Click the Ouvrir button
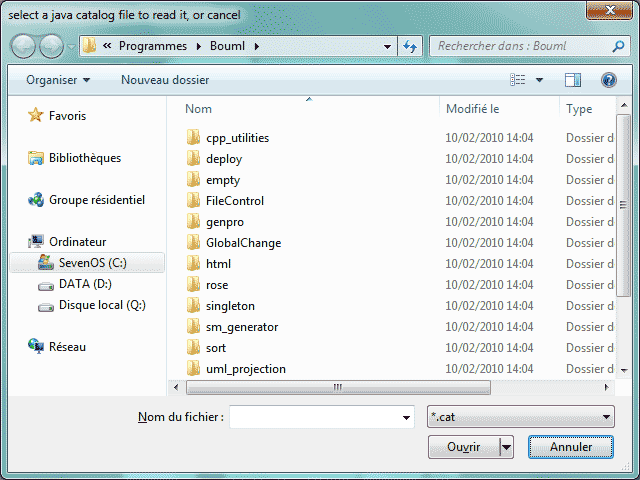This screenshot has height=480, width=640. (x=464, y=447)
